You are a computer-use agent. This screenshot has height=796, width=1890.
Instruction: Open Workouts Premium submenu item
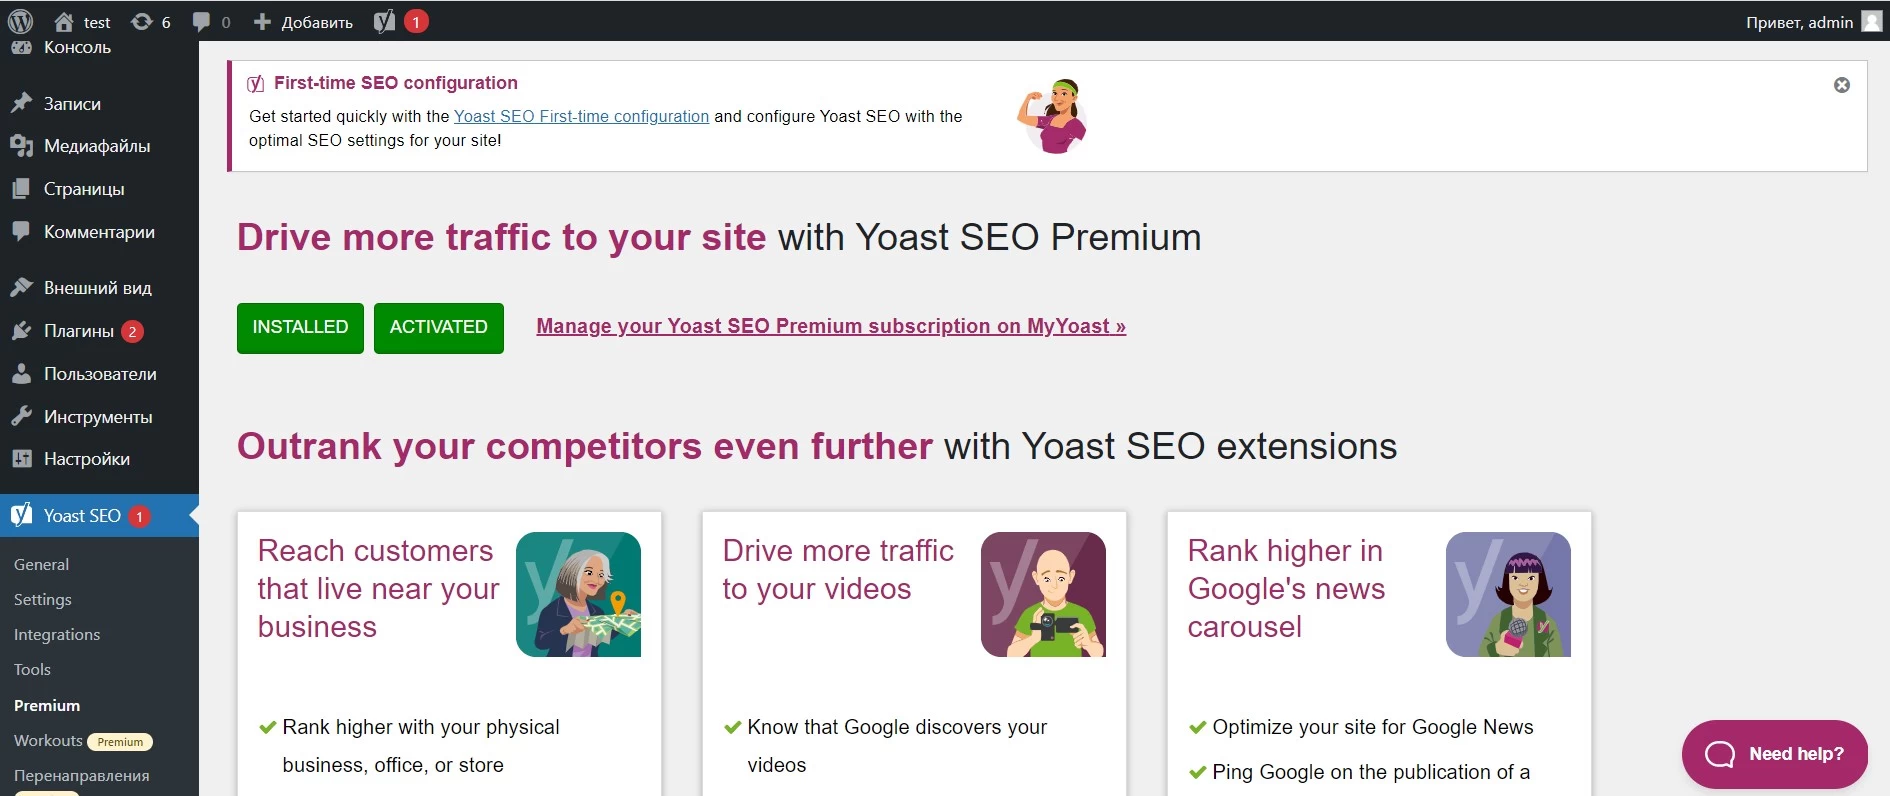83,741
